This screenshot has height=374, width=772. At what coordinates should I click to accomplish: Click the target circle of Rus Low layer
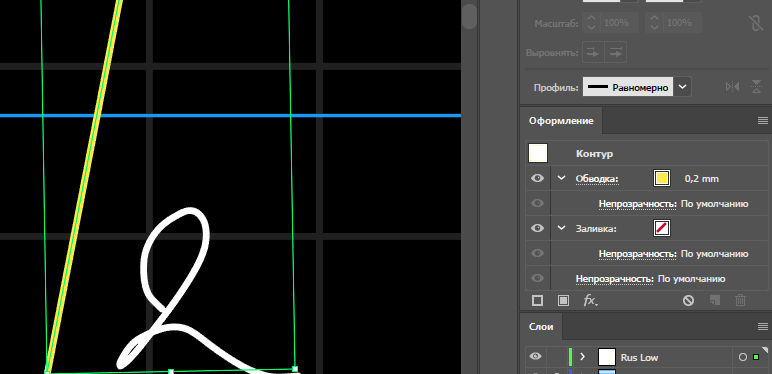click(x=743, y=357)
